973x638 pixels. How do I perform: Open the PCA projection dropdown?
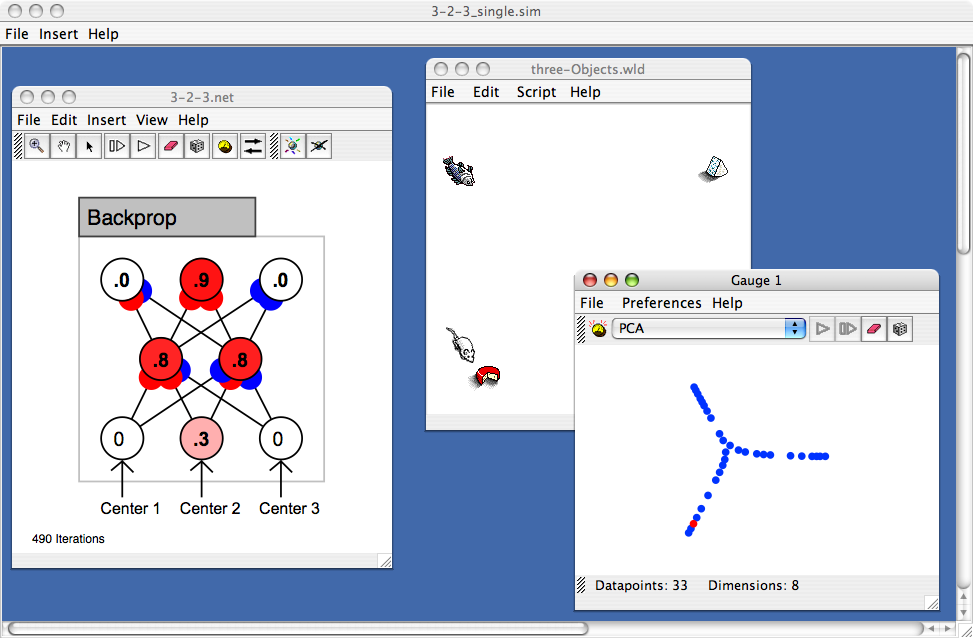coord(707,328)
